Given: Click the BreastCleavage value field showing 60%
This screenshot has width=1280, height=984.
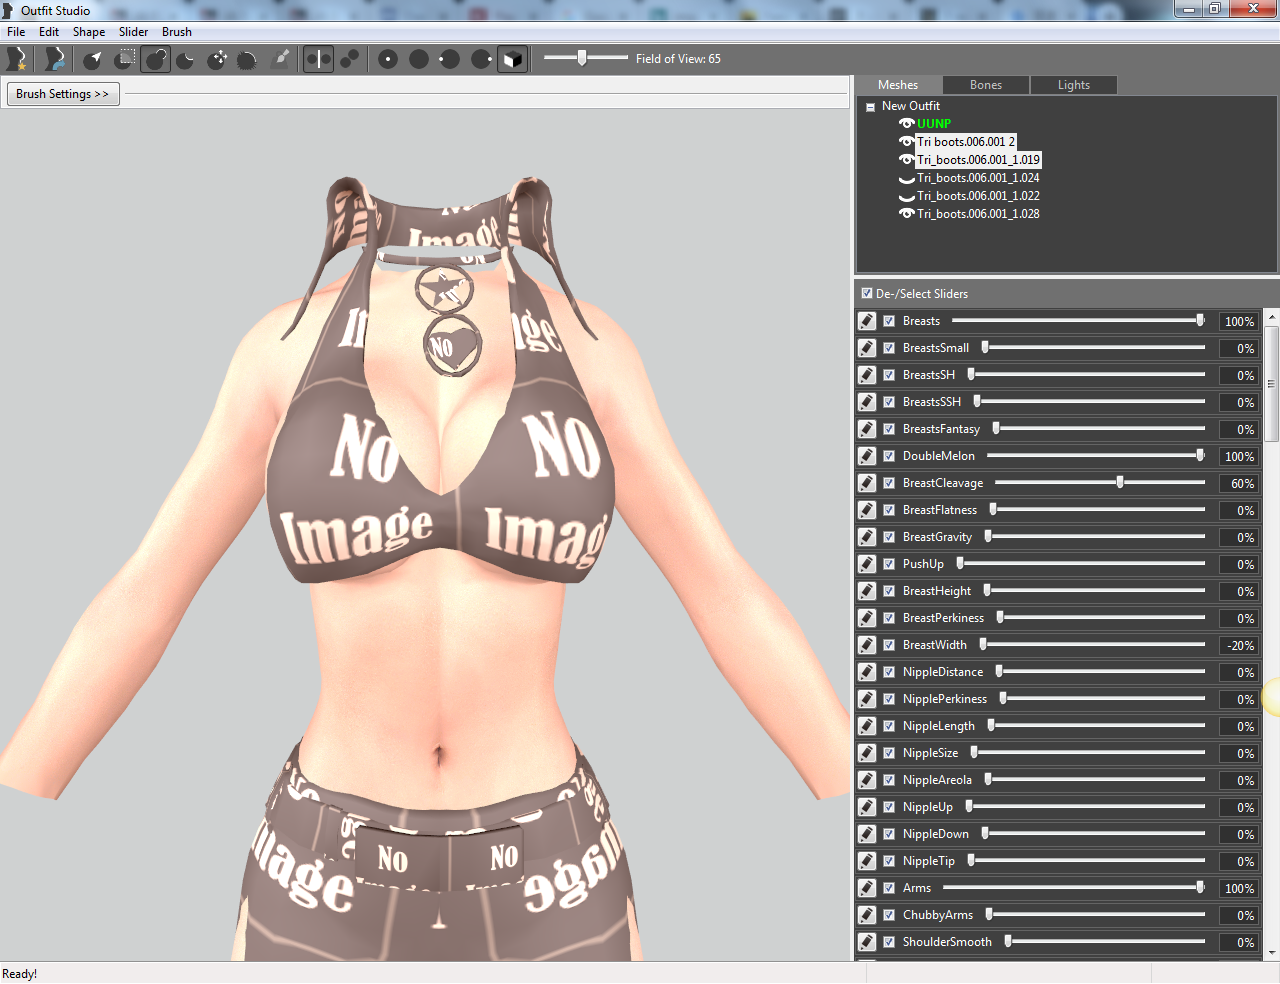Looking at the screenshot, I should pyautogui.click(x=1239, y=483).
